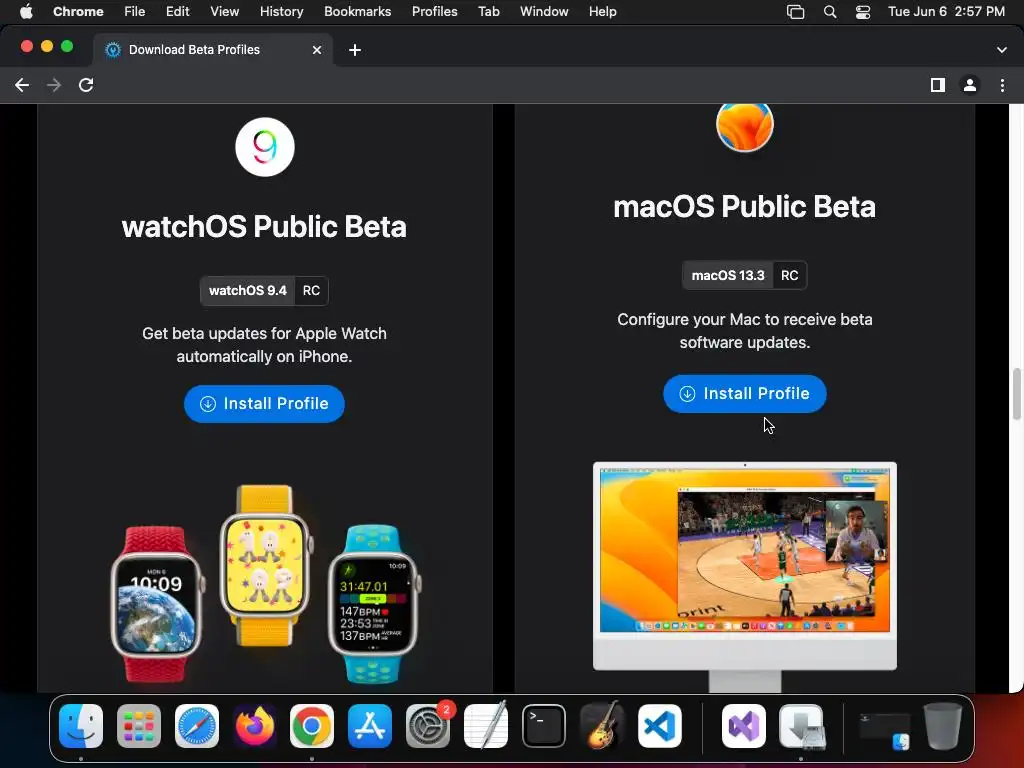Open Launchpad from the Dock
The image size is (1024, 768).
(x=138, y=726)
